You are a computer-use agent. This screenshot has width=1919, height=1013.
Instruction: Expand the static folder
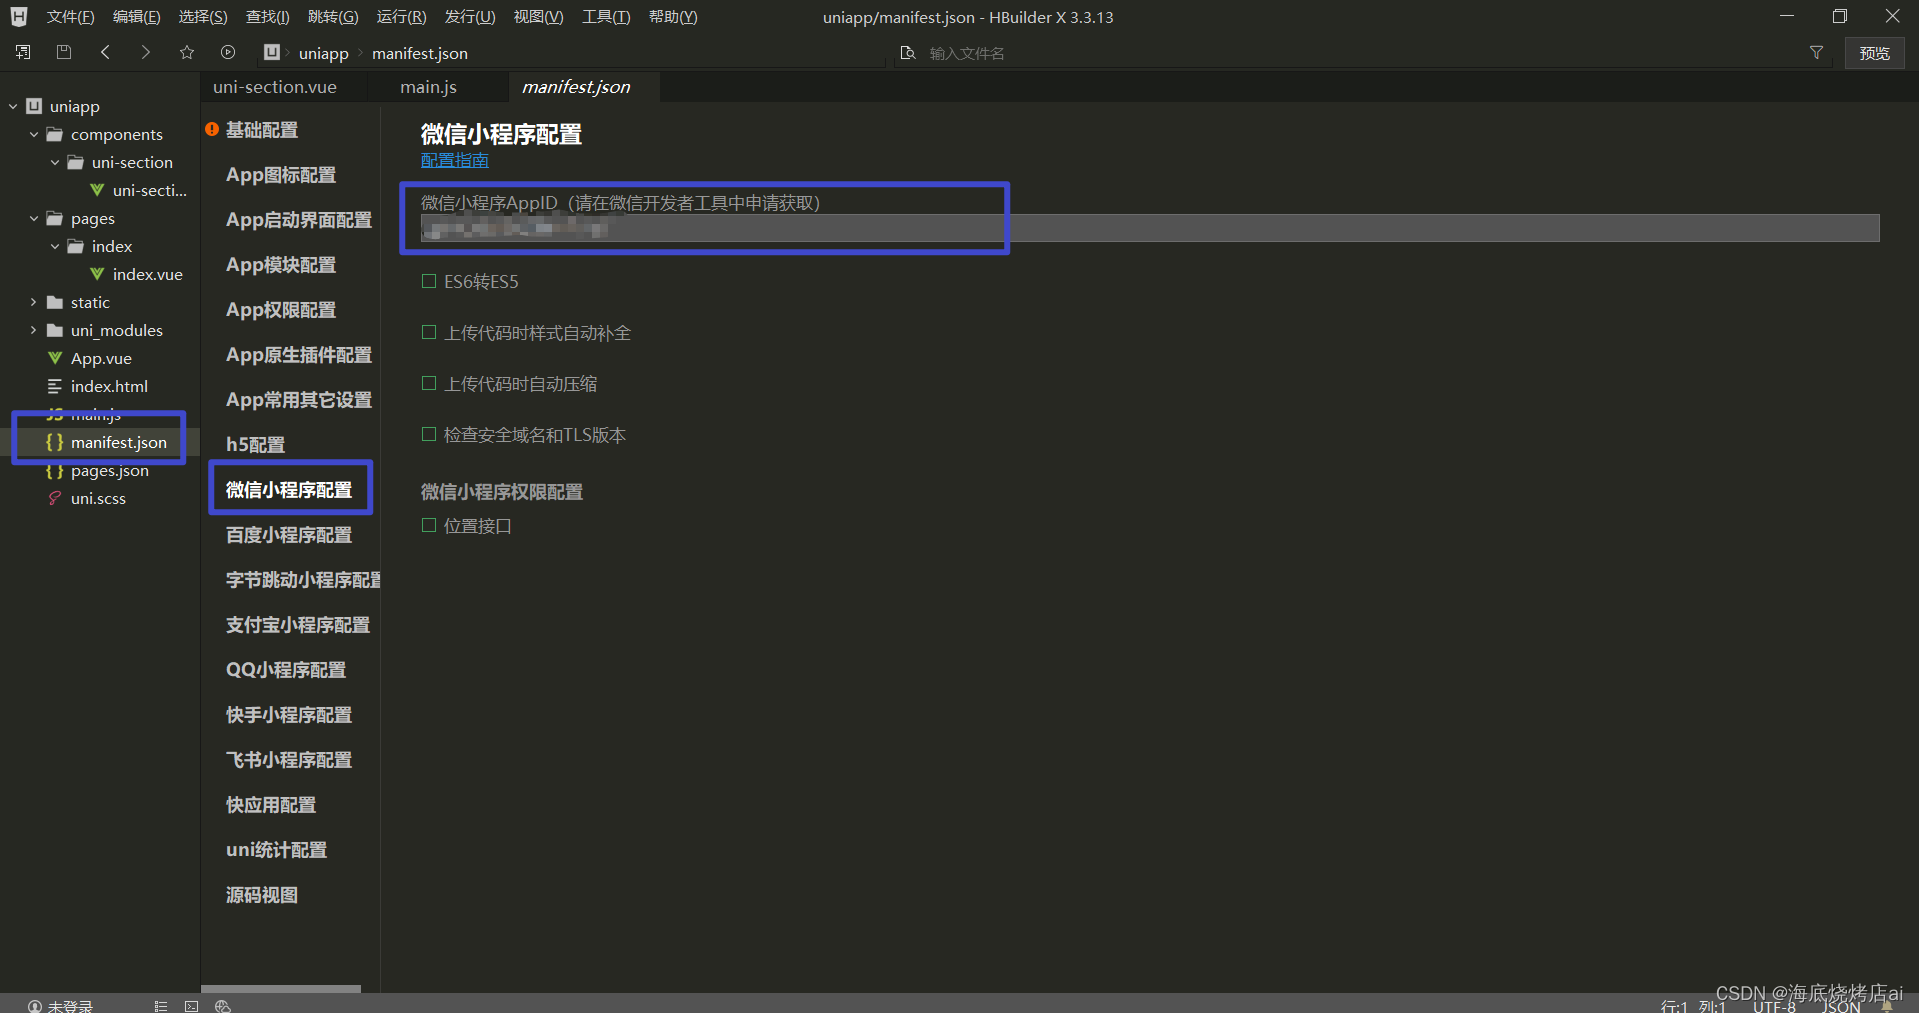(x=34, y=302)
